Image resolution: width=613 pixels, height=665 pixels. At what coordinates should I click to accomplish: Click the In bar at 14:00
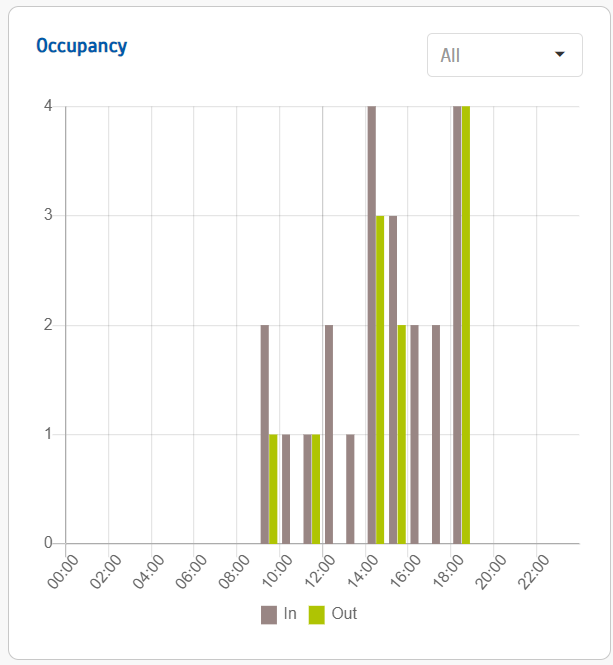click(371, 325)
